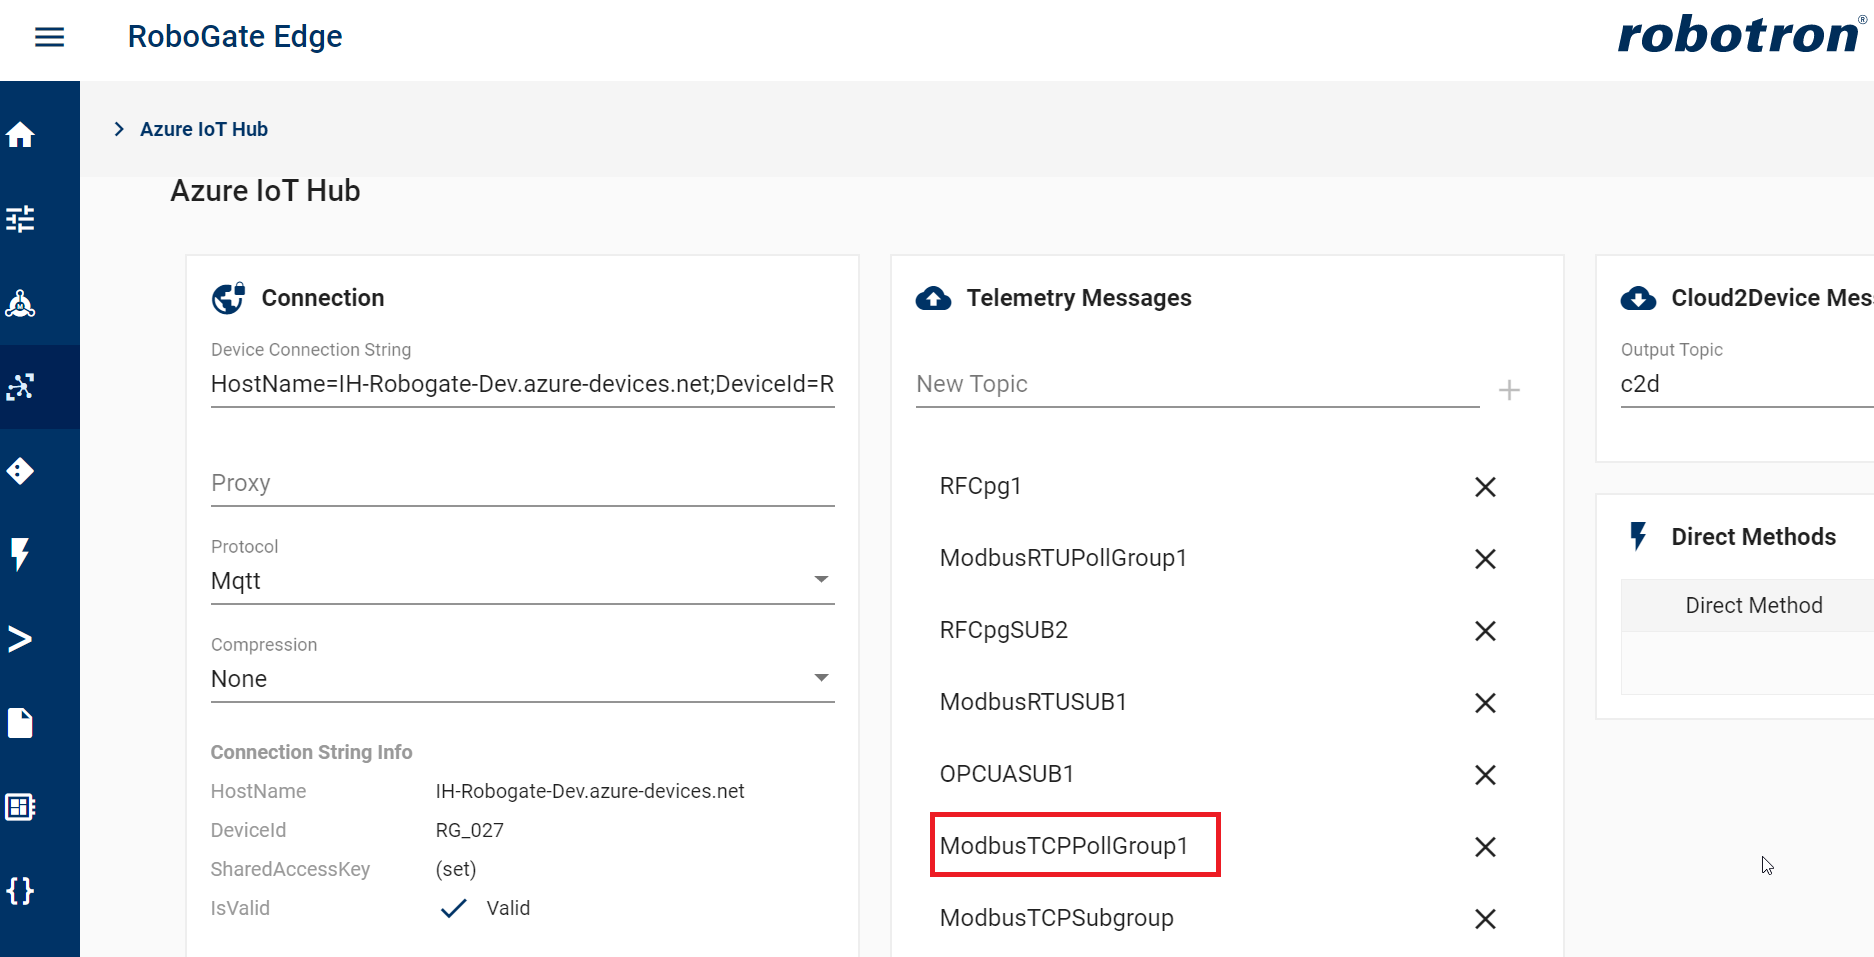This screenshot has height=957, width=1874.
Task: Click the Cloud2Device cloud download icon
Action: point(1638,298)
